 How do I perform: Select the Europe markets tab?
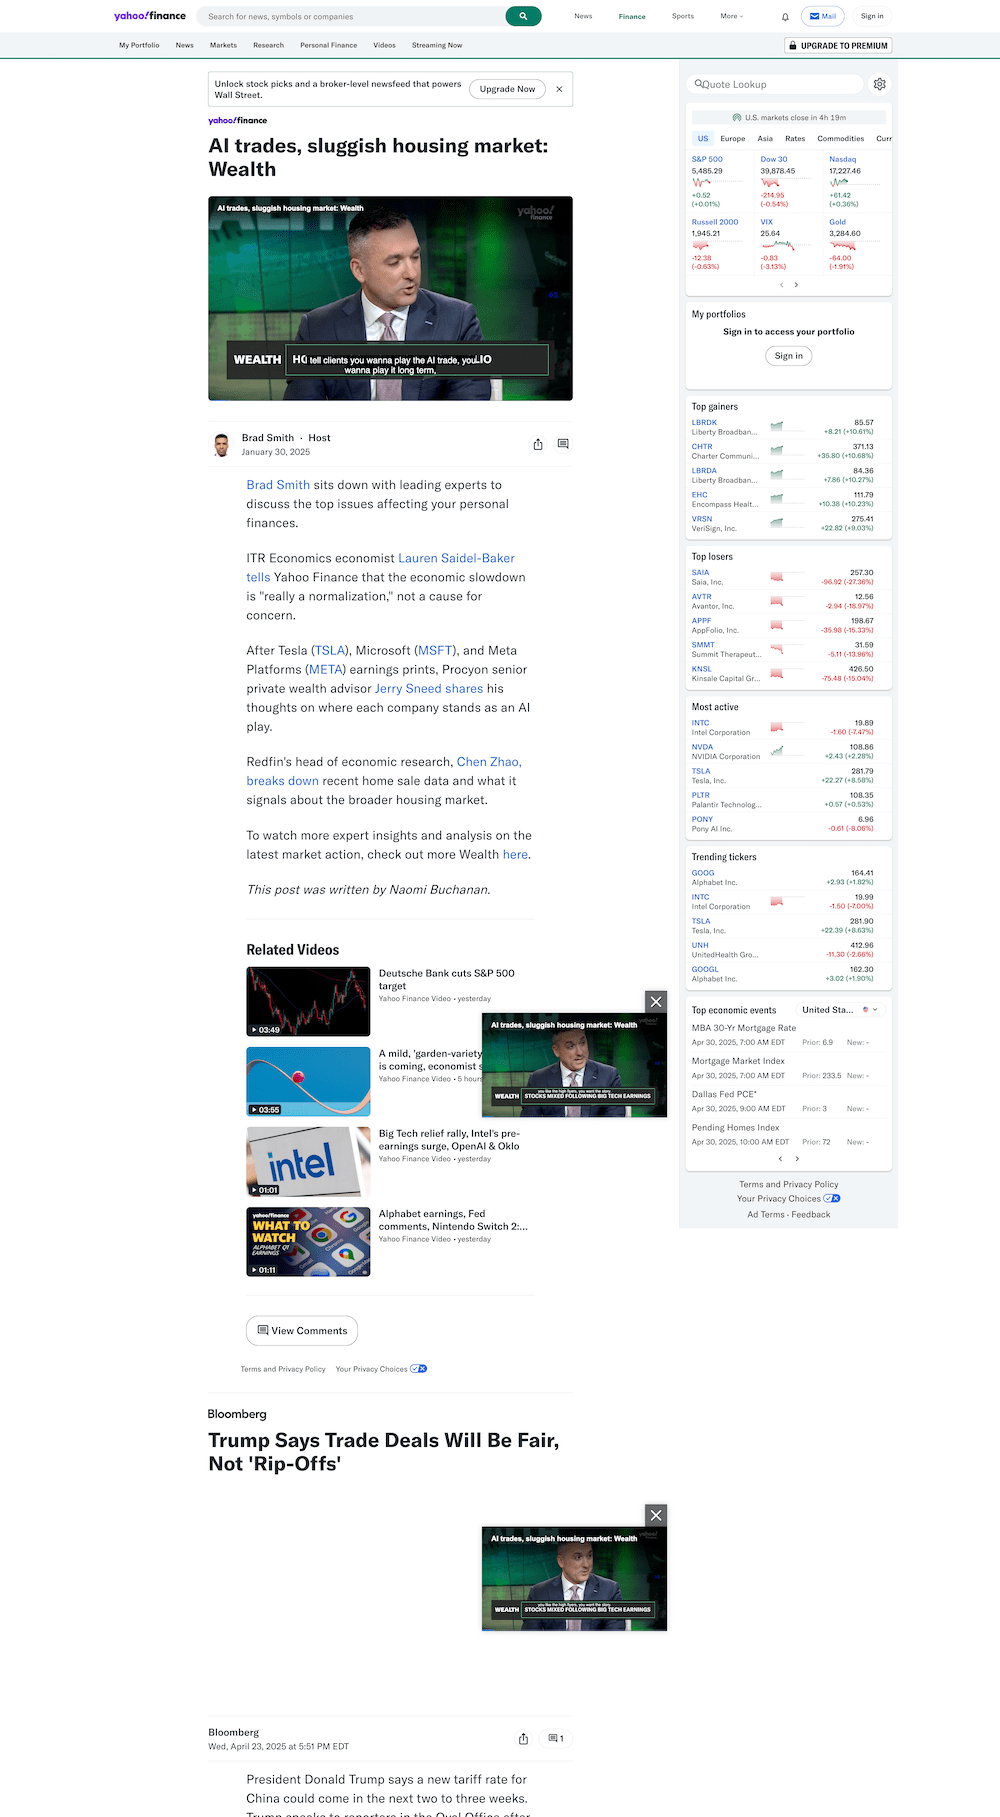tap(733, 139)
